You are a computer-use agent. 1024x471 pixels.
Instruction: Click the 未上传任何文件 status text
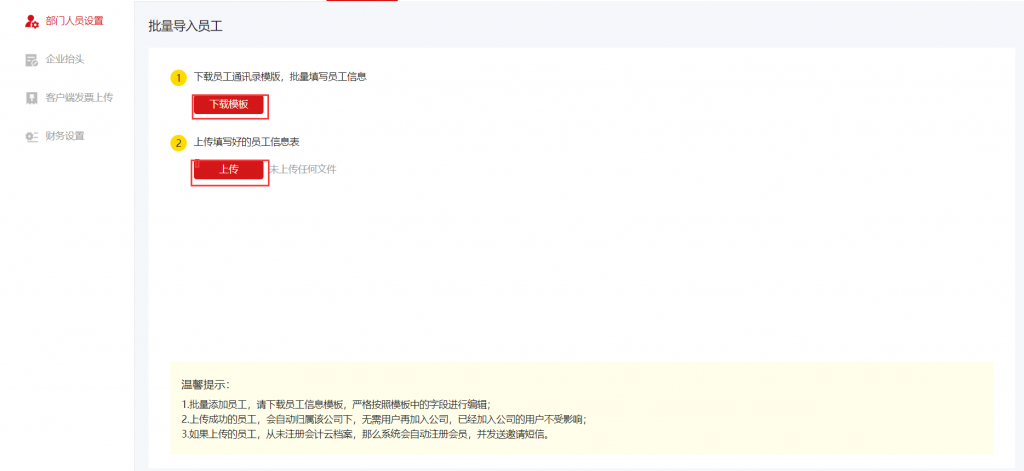[x=302, y=170]
